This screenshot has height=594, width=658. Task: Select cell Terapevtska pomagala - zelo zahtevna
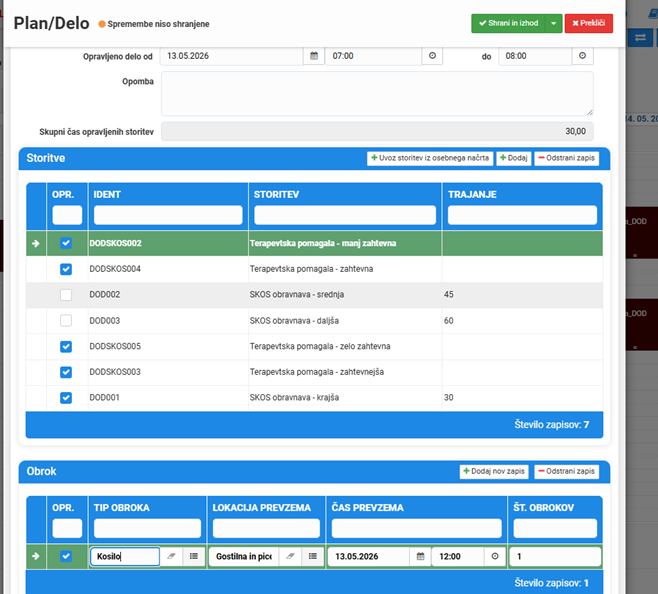(345, 346)
